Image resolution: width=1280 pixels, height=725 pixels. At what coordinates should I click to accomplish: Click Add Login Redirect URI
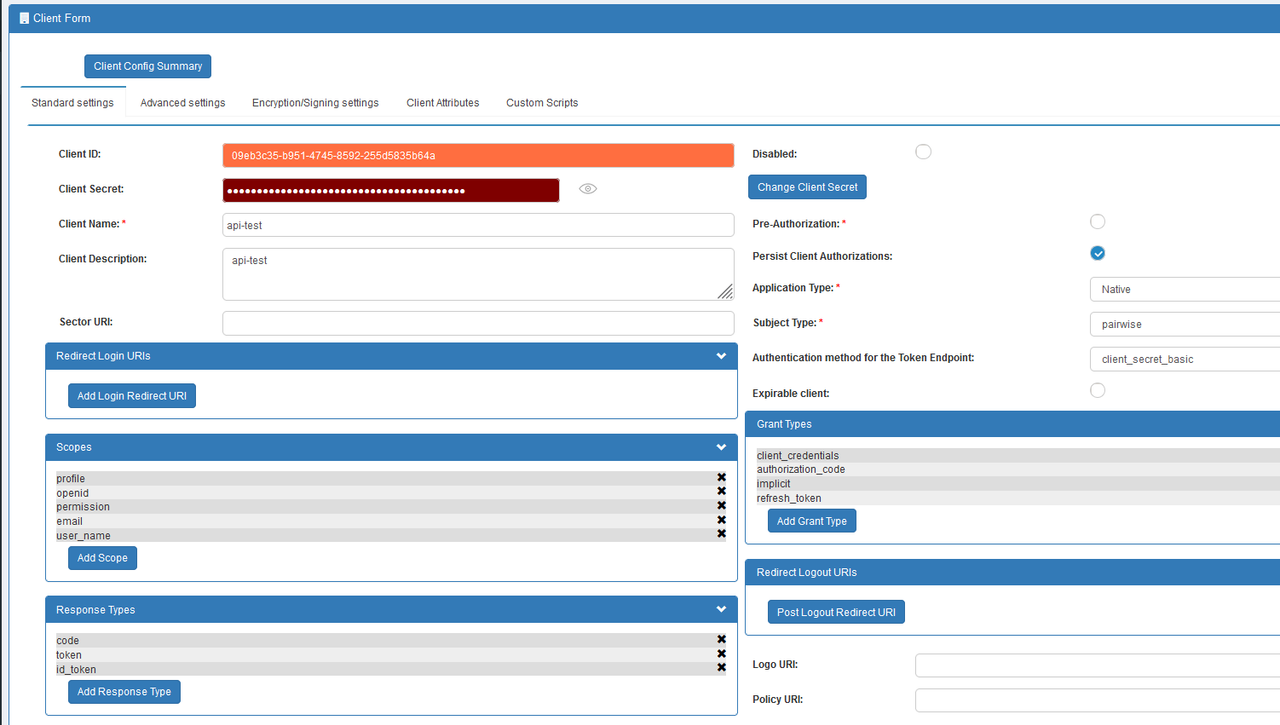[x=132, y=396]
